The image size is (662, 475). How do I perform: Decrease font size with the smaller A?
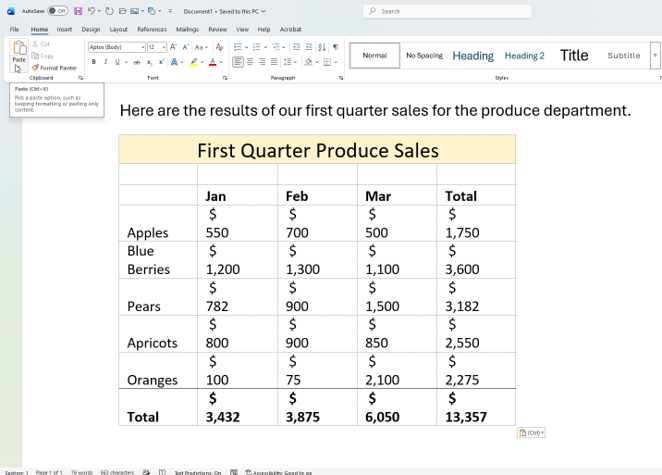185,47
